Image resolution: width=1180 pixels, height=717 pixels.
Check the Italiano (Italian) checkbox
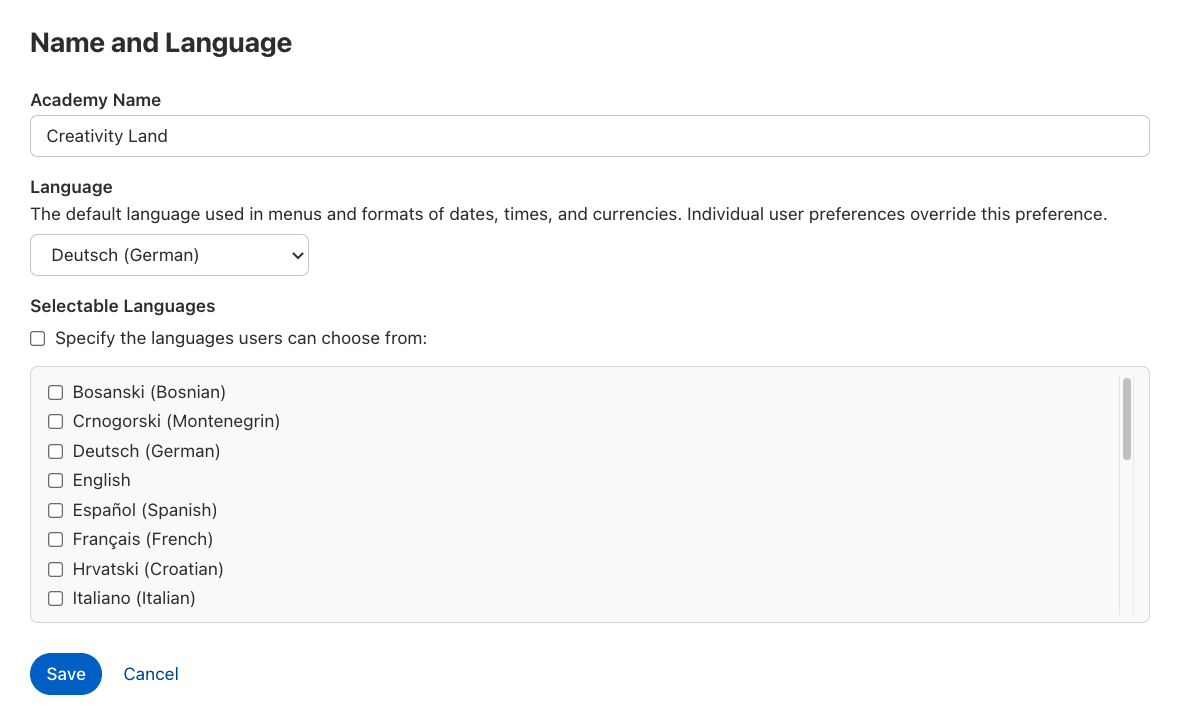pyautogui.click(x=56, y=598)
